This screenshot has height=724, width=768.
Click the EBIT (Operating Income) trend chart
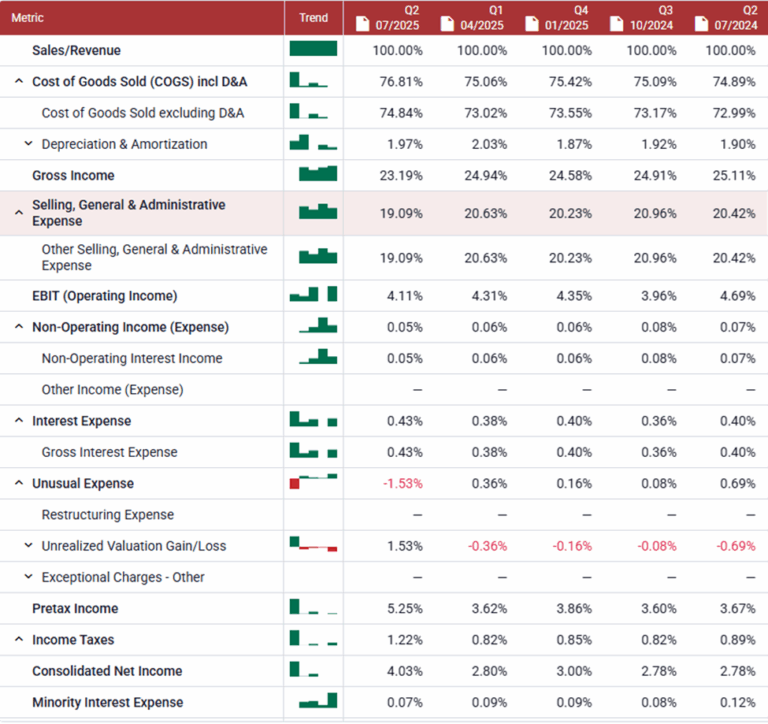point(313,296)
